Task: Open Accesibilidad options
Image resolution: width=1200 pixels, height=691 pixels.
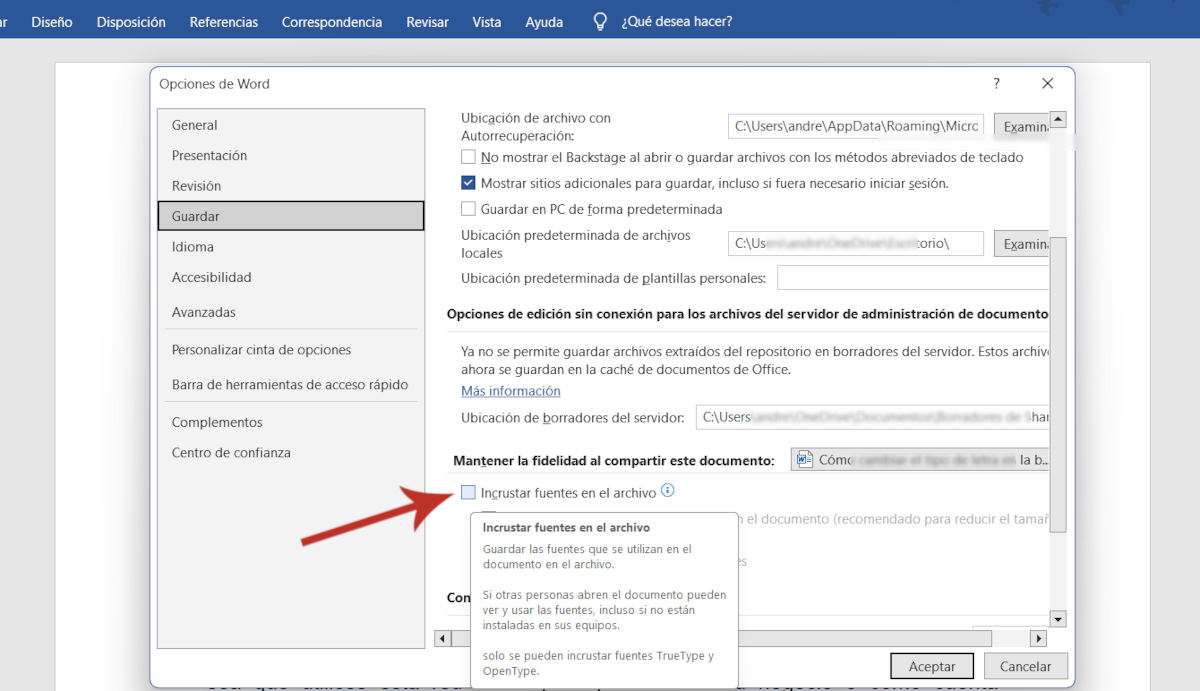Action: coord(291,277)
